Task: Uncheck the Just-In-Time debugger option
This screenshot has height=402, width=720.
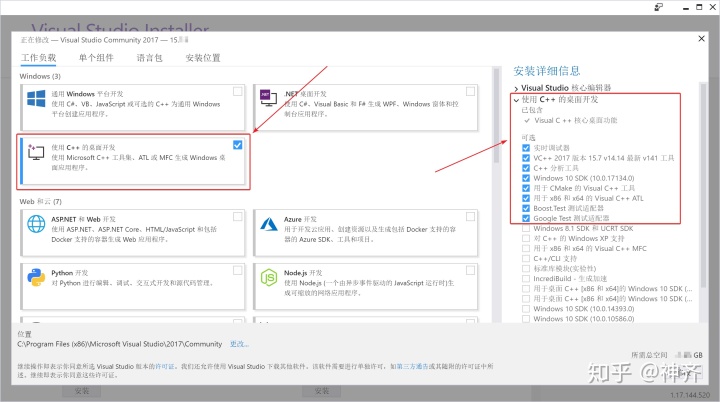Action: [526, 148]
